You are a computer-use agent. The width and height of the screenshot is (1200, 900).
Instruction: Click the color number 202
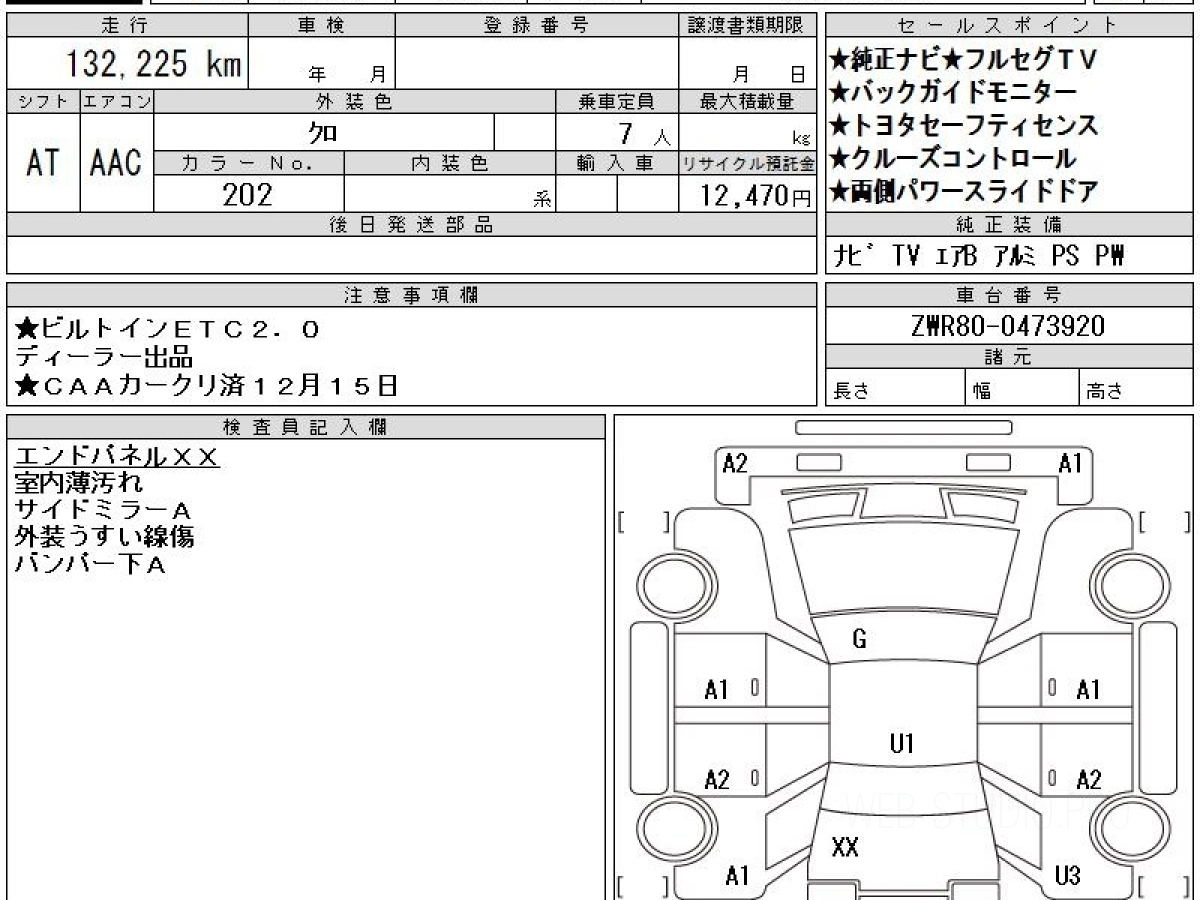[247, 194]
